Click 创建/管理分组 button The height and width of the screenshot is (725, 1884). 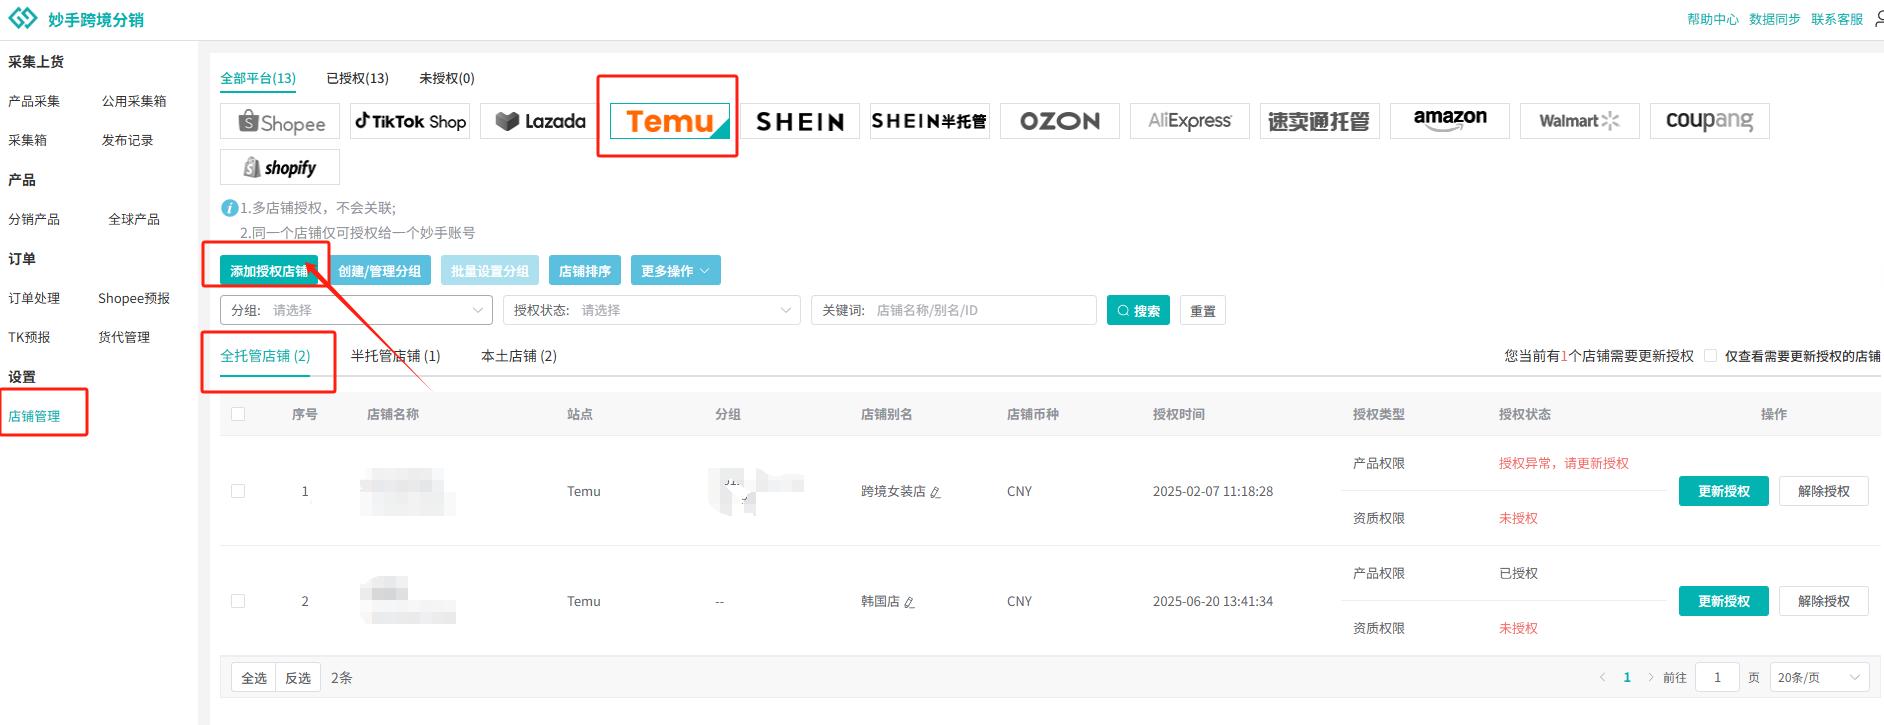pyautogui.click(x=380, y=271)
